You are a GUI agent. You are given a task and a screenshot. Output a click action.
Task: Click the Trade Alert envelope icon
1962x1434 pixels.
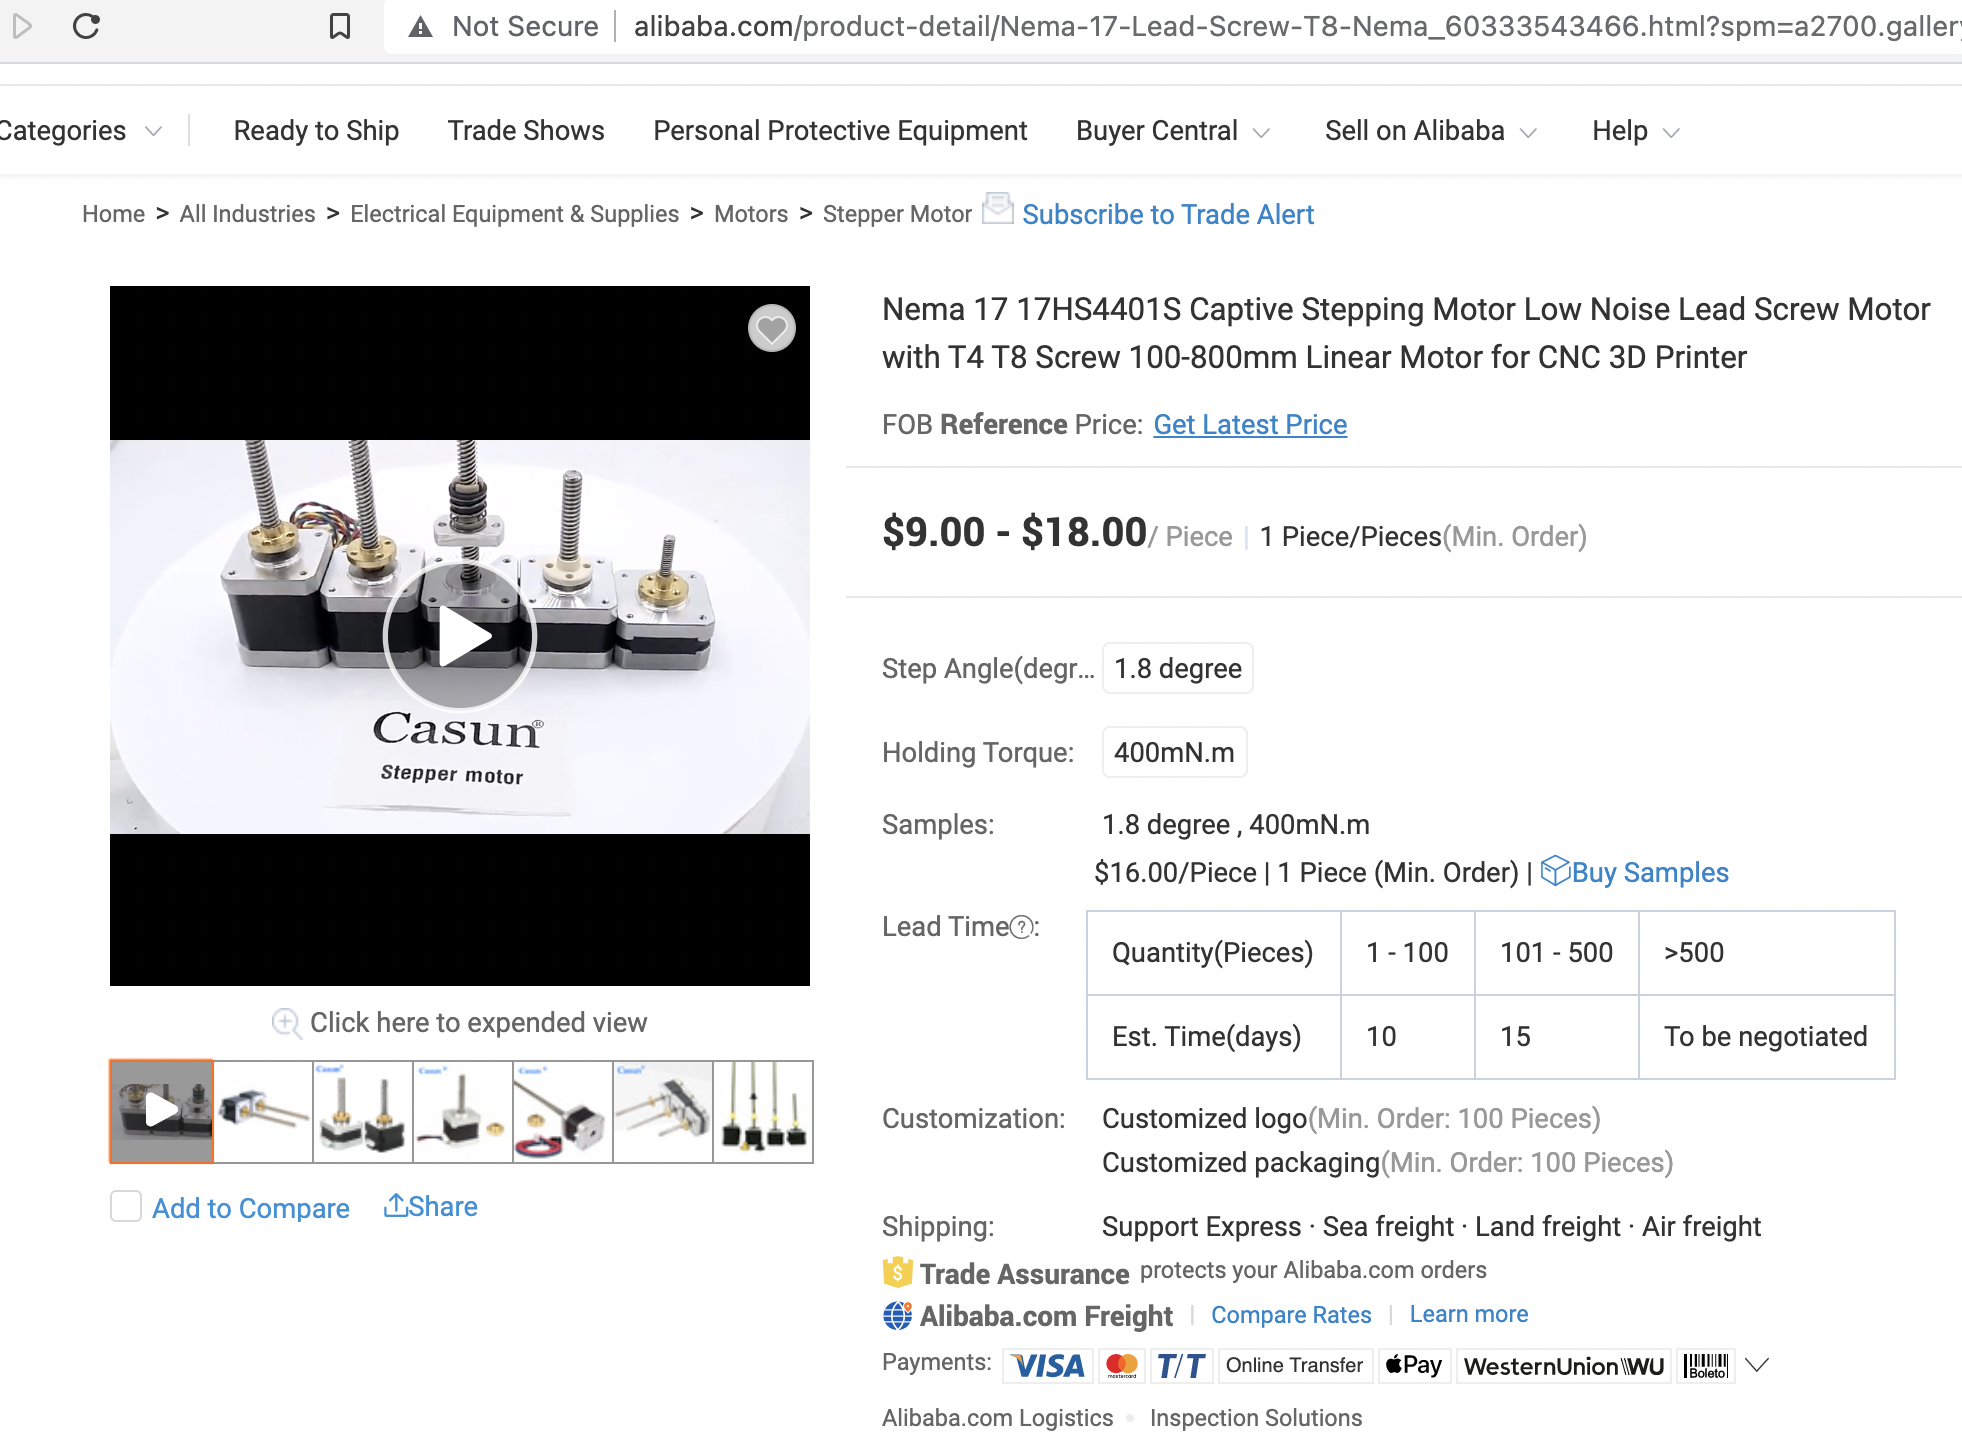(x=997, y=208)
